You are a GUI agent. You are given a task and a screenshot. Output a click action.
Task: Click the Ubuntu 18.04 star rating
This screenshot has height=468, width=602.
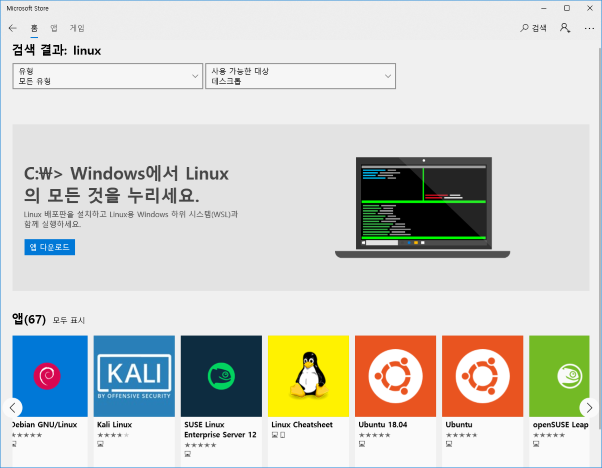[x=374, y=435]
